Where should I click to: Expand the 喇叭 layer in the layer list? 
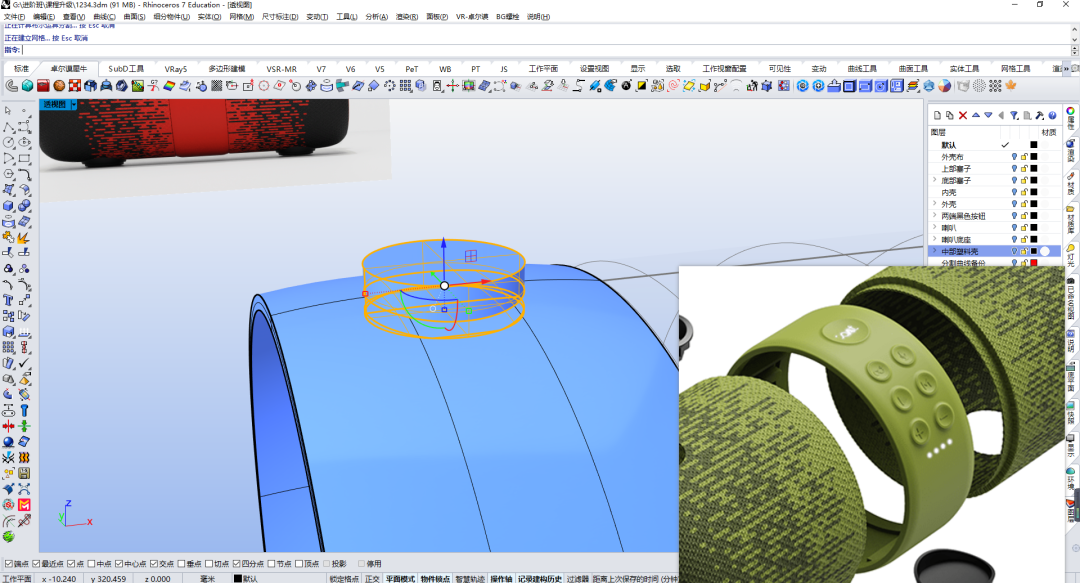click(935, 227)
